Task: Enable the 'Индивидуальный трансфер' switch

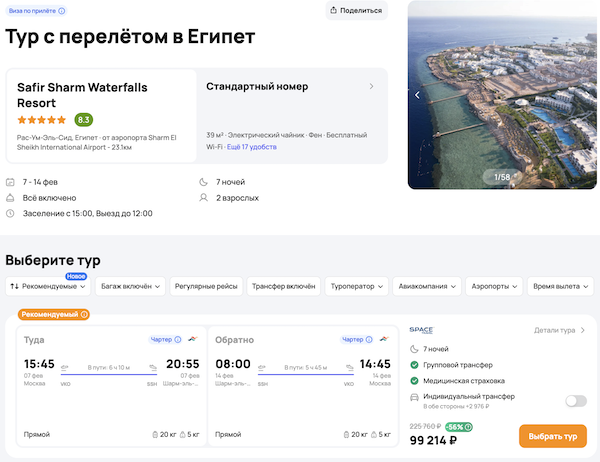Action: (x=575, y=401)
